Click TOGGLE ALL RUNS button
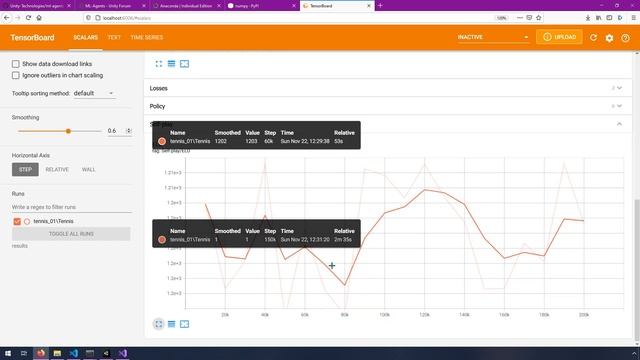Screen dimensions: 640x360 (71, 234)
